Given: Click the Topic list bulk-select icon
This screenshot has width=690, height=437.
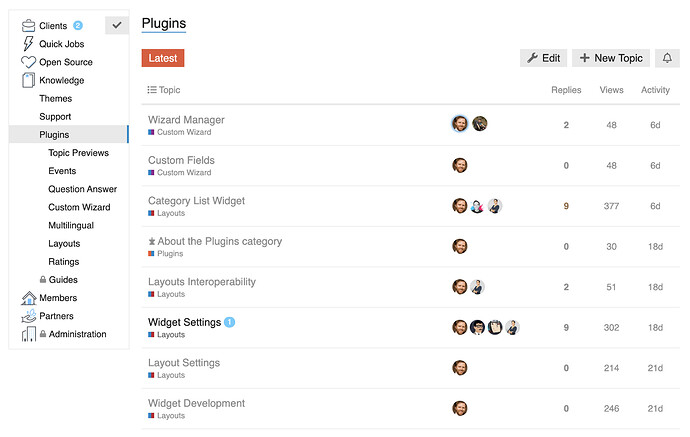Looking at the screenshot, I should (x=152, y=90).
